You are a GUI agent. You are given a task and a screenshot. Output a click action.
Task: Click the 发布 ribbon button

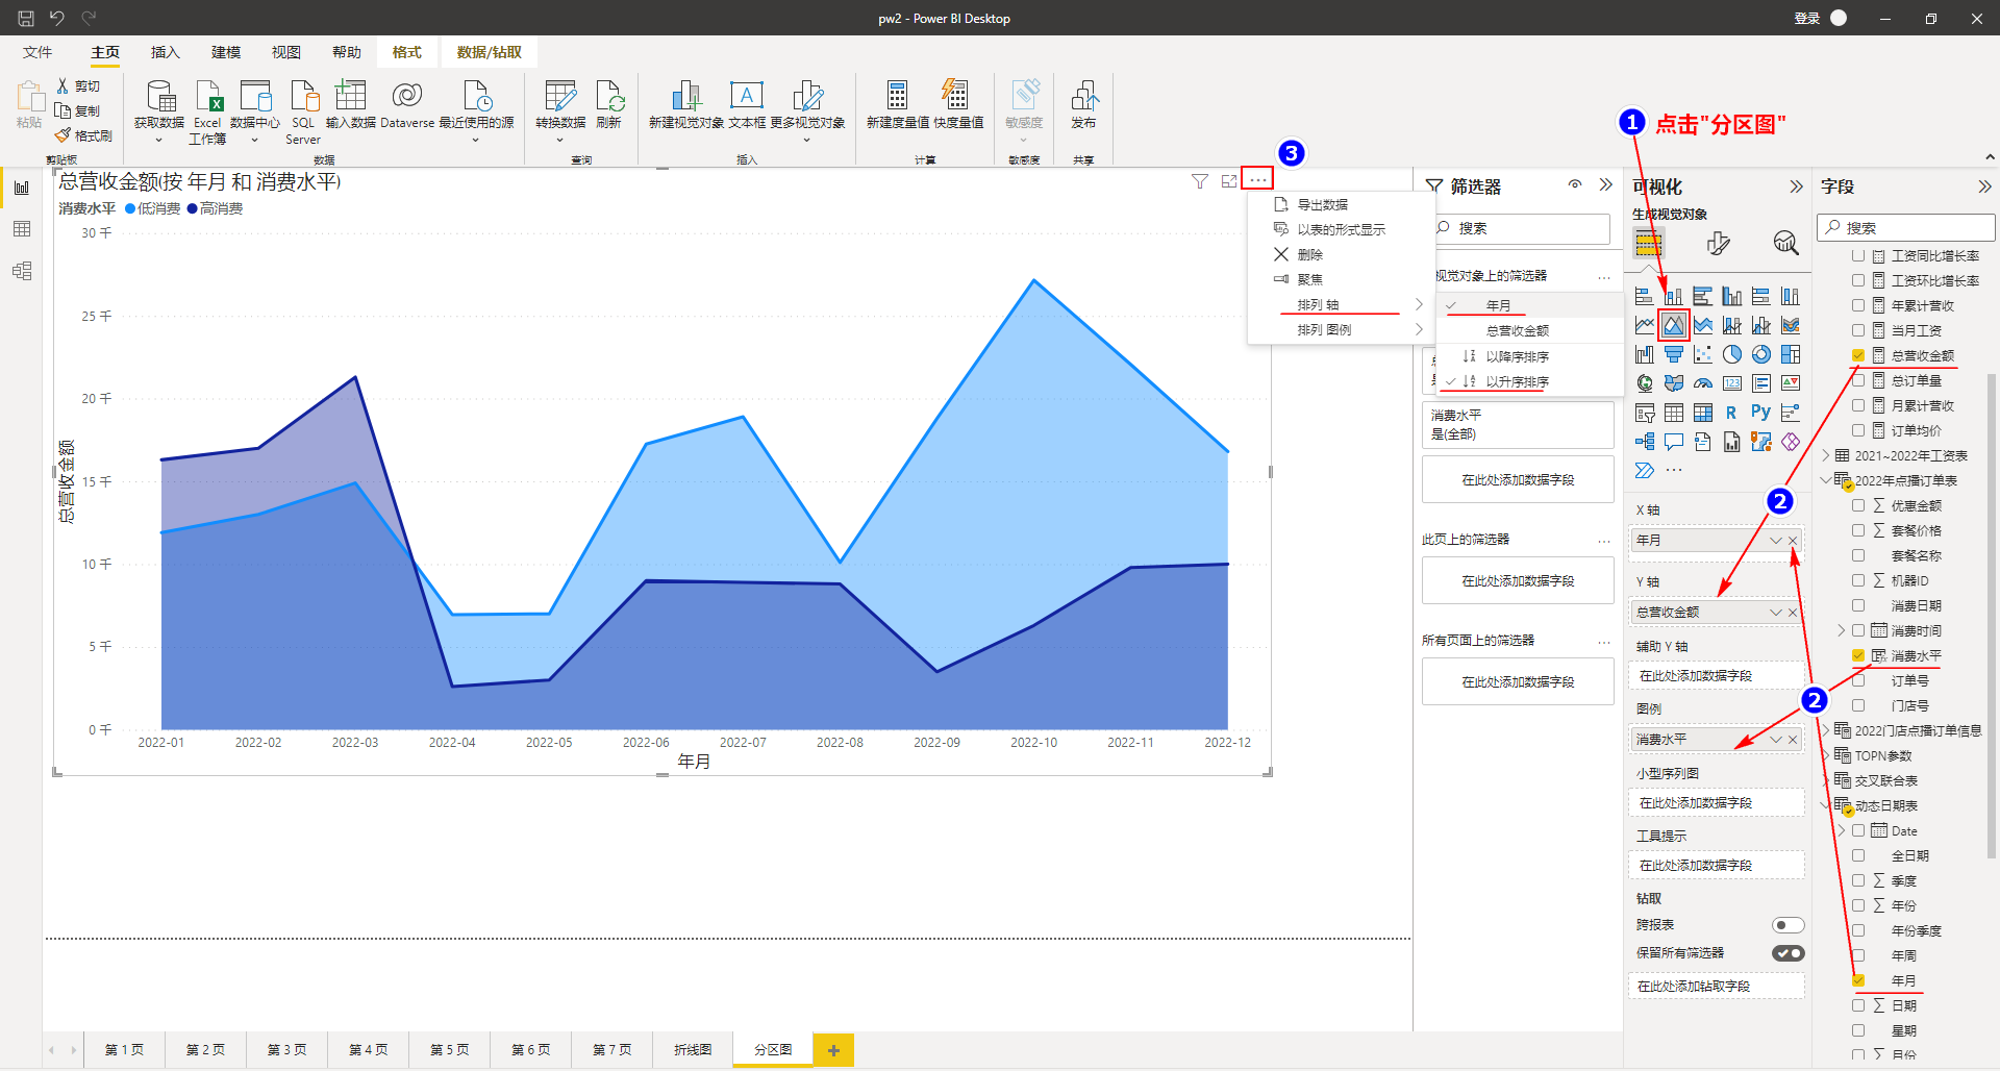point(1084,107)
